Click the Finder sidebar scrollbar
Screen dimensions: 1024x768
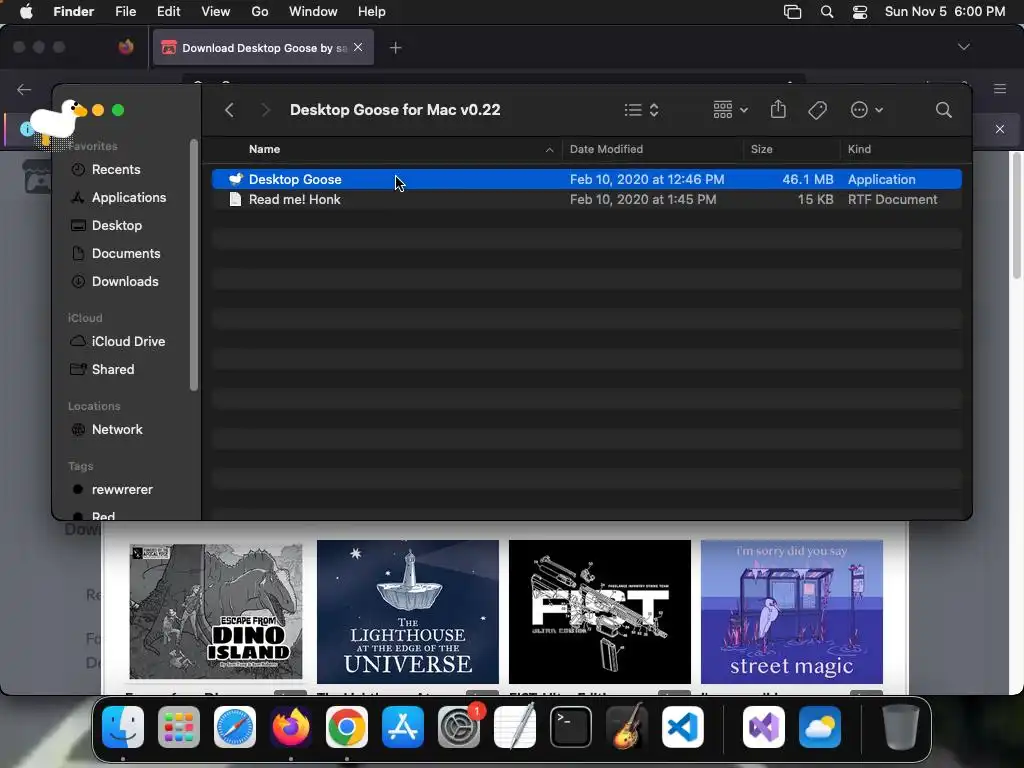coord(193,264)
